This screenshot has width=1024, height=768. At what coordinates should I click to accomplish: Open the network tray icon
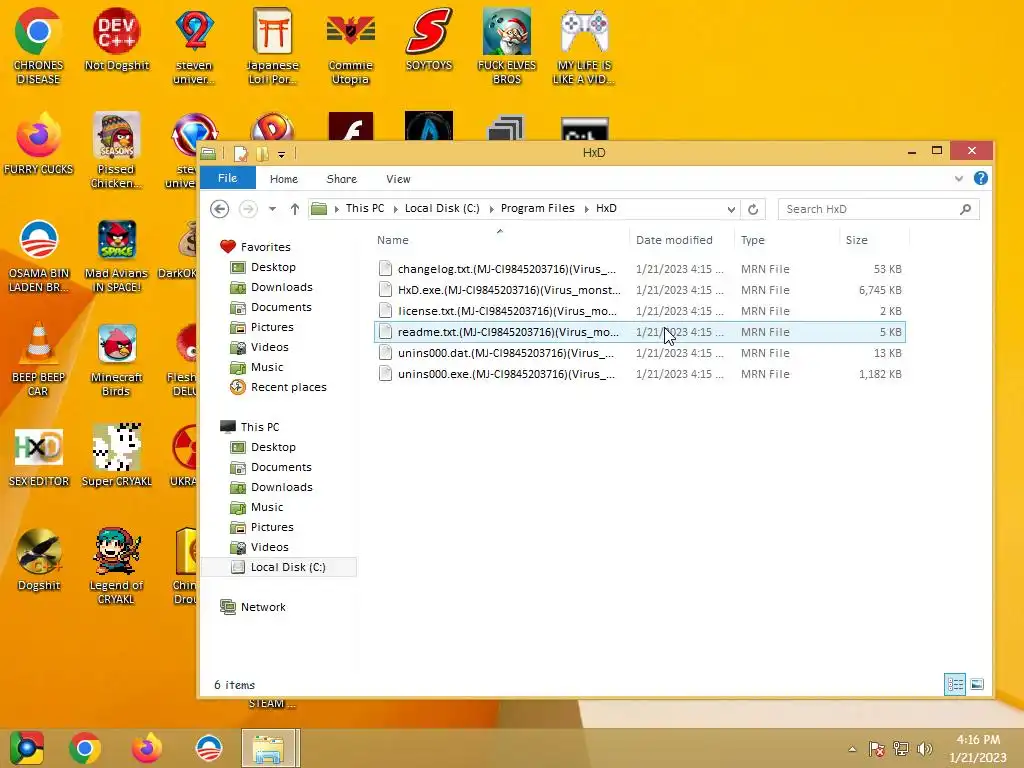pyautogui.click(x=901, y=749)
